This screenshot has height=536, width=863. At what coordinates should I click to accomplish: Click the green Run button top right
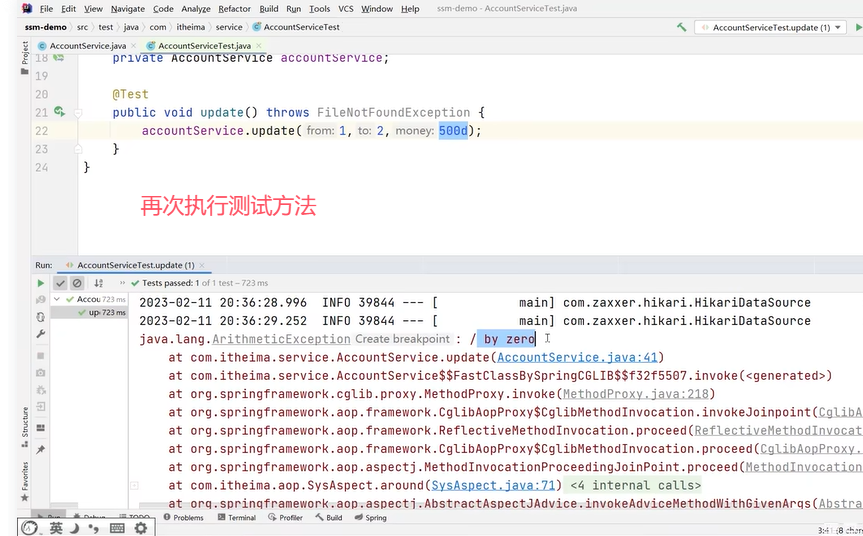tap(858, 27)
